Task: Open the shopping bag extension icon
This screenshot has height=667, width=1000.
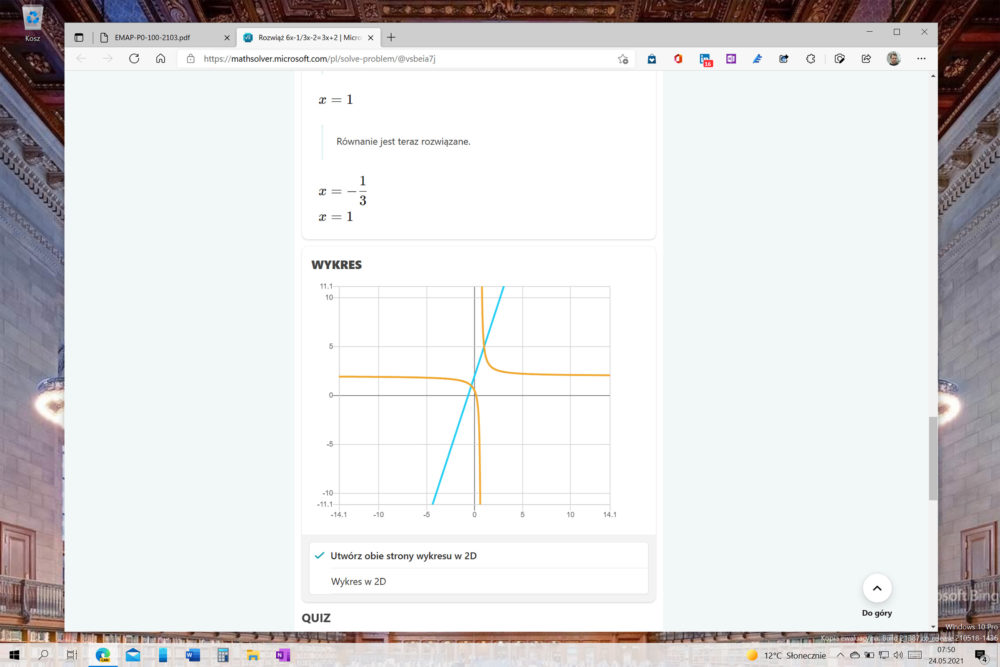Action: (x=652, y=59)
